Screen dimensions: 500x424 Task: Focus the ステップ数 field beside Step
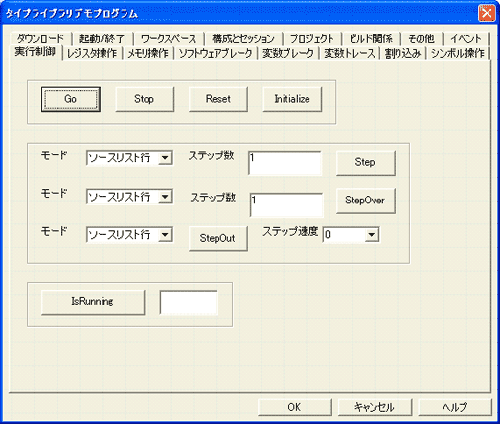tap(285, 163)
